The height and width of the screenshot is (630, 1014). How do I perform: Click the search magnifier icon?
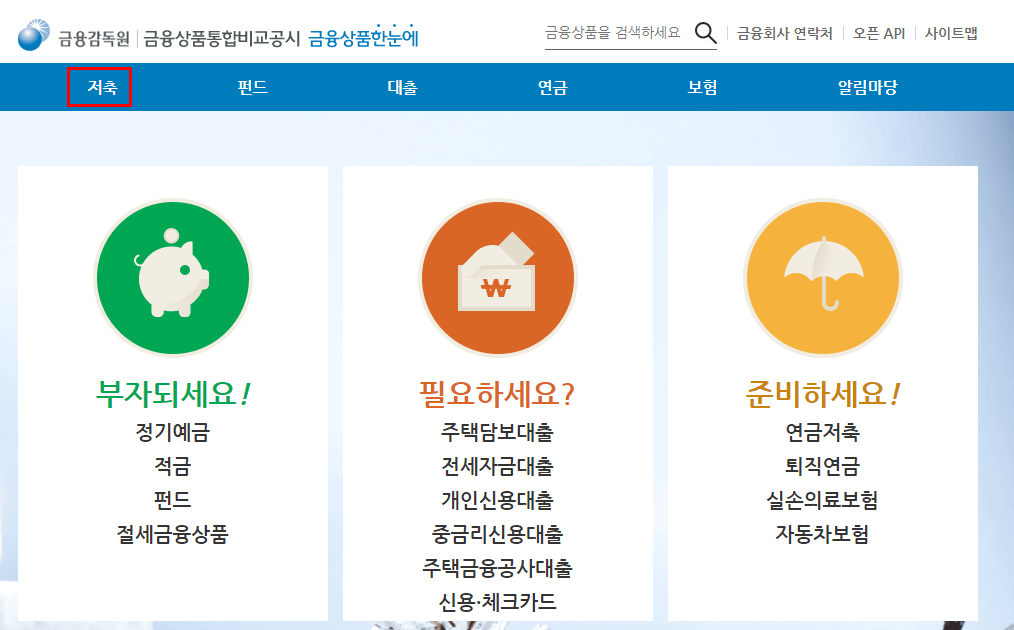click(x=707, y=33)
